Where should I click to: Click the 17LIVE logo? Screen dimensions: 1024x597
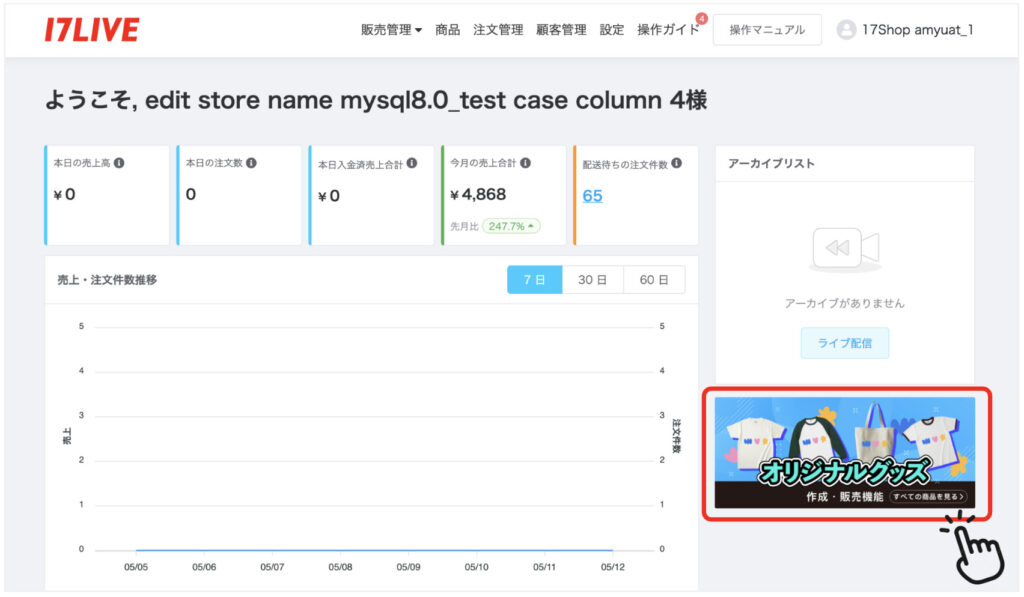pos(91,30)
